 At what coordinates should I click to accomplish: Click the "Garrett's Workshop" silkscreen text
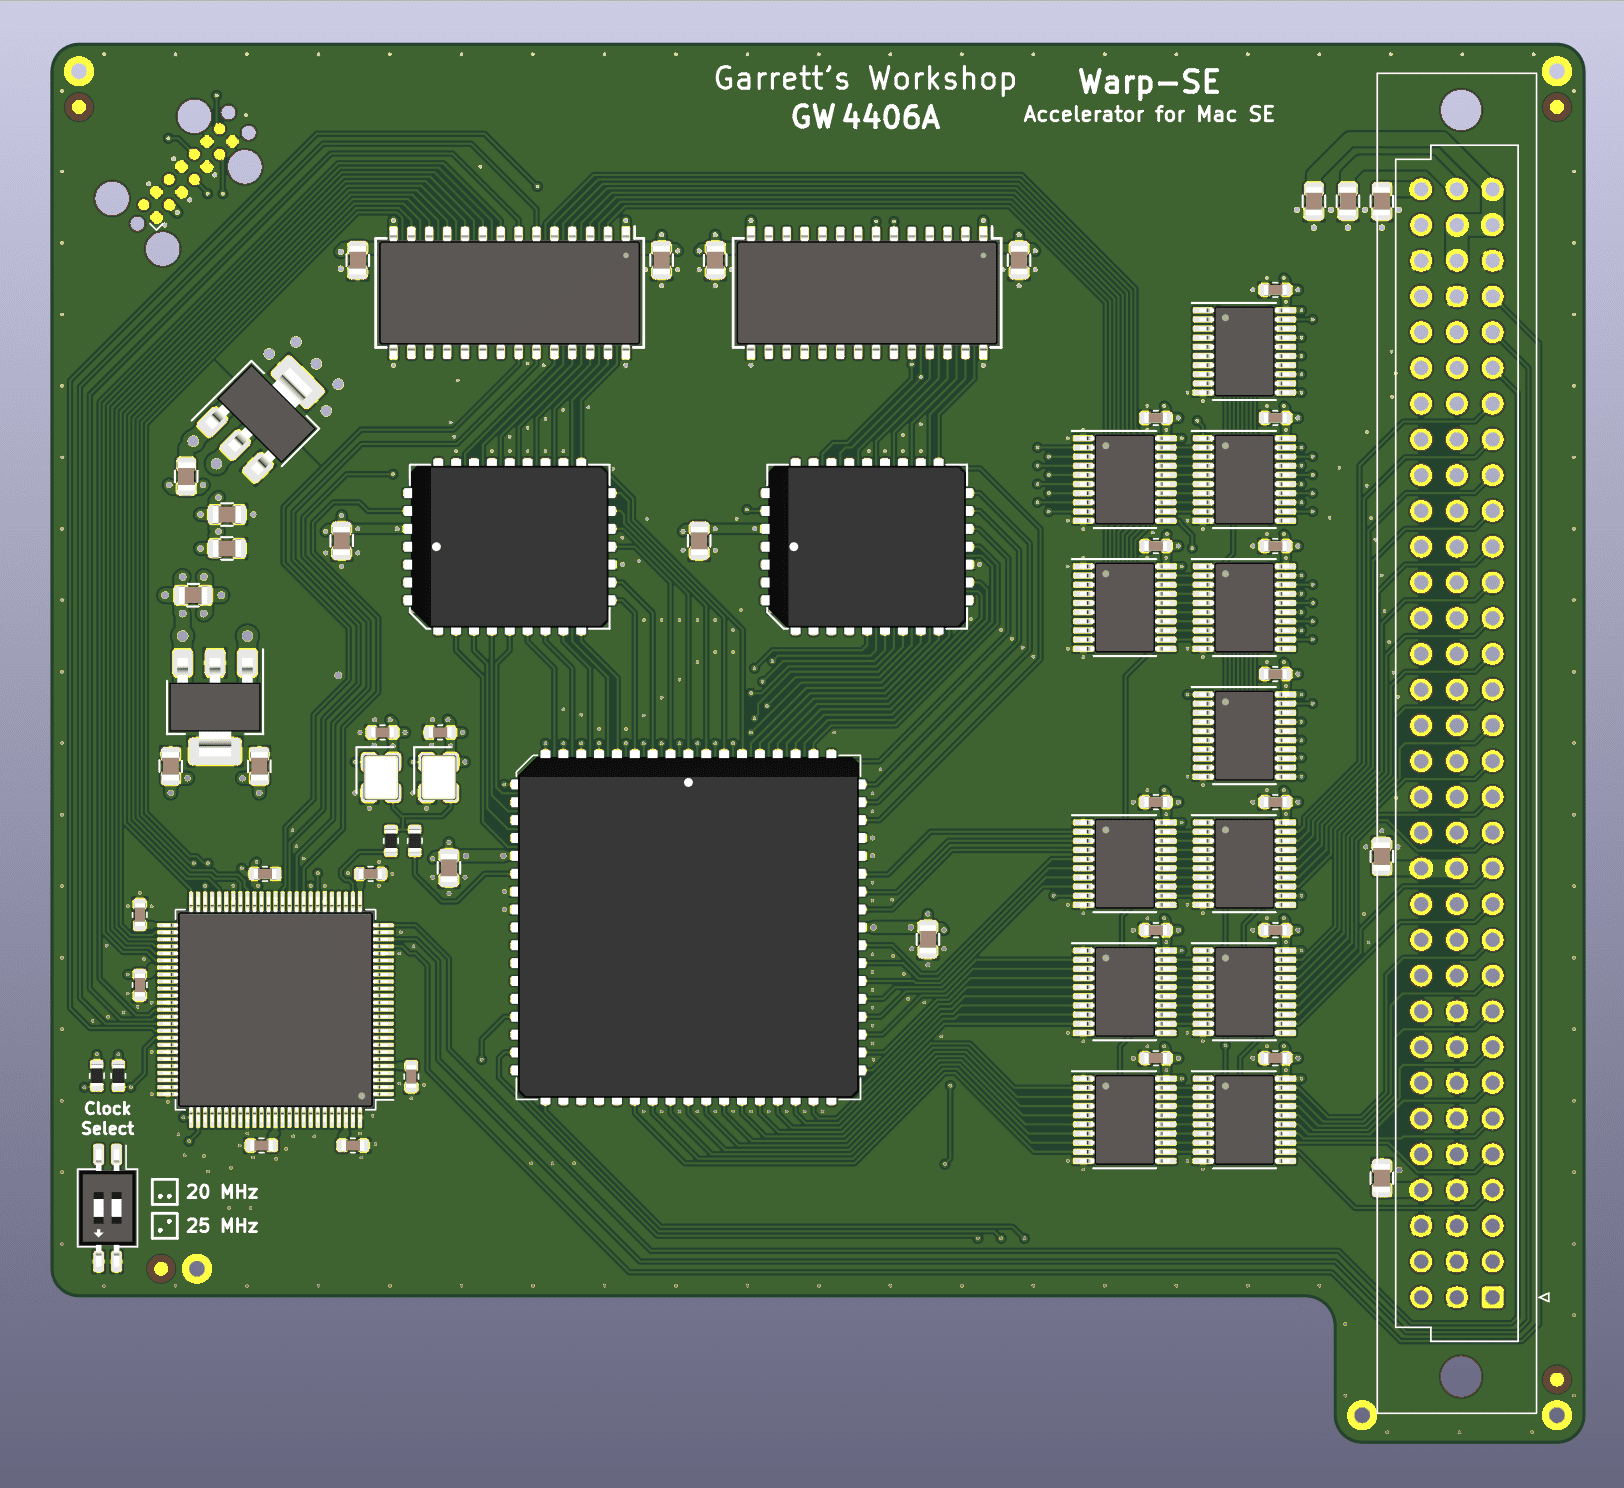tap(865, 78)
